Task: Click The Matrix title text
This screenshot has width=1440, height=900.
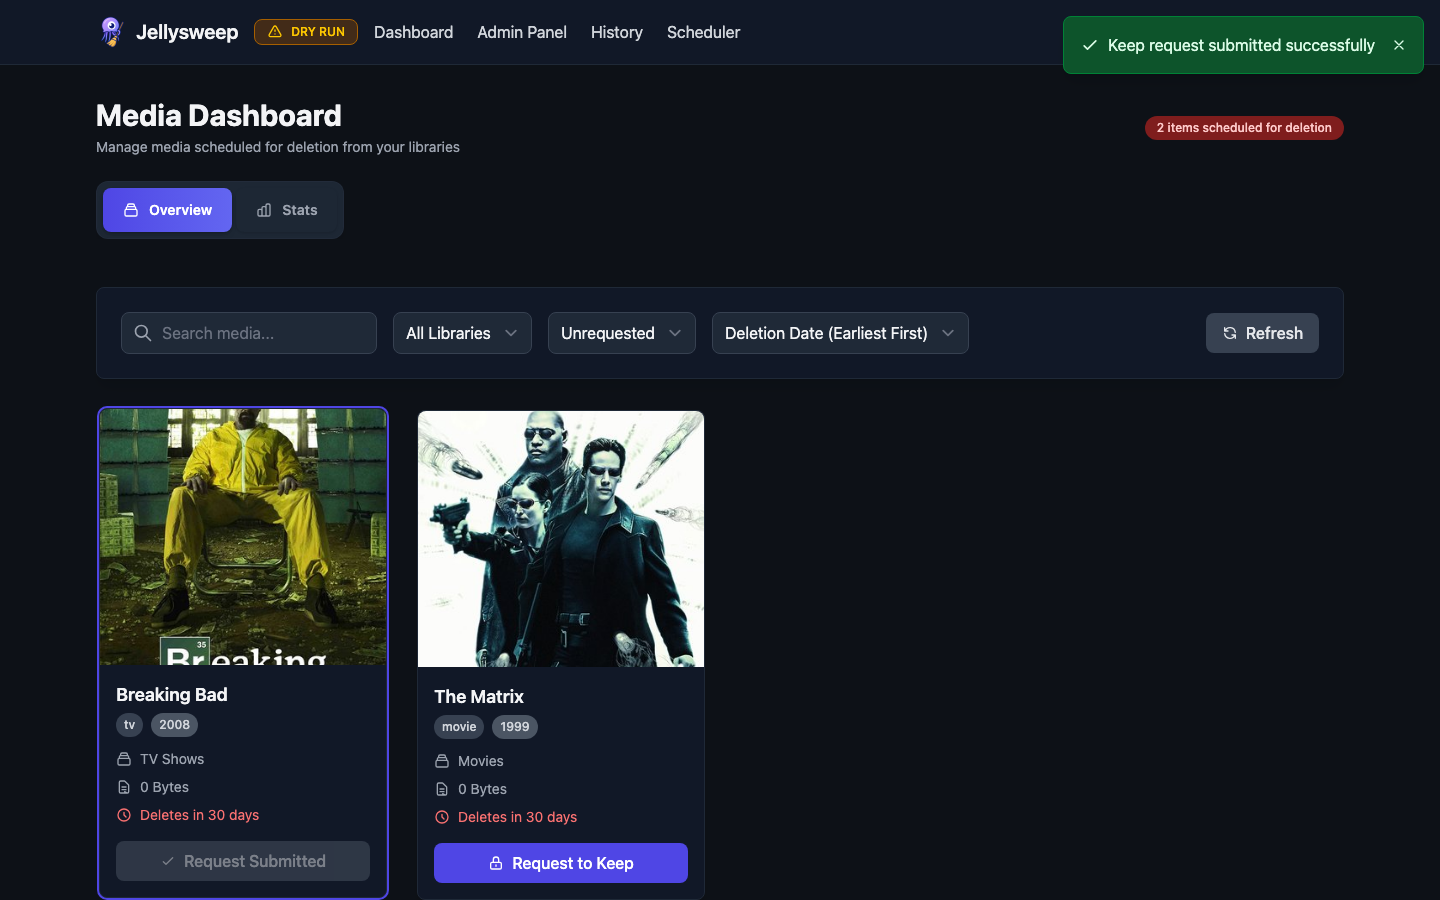Action: pyautogui.click(x=479, y=697)
